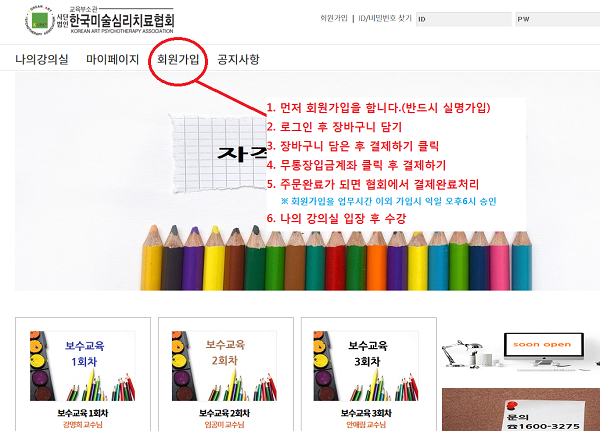This screenshot has width=600, height=431.
Task: Open the 보수교육 1회차 course thumbnail
Action: pyautogui.click(x=83, y=366)
